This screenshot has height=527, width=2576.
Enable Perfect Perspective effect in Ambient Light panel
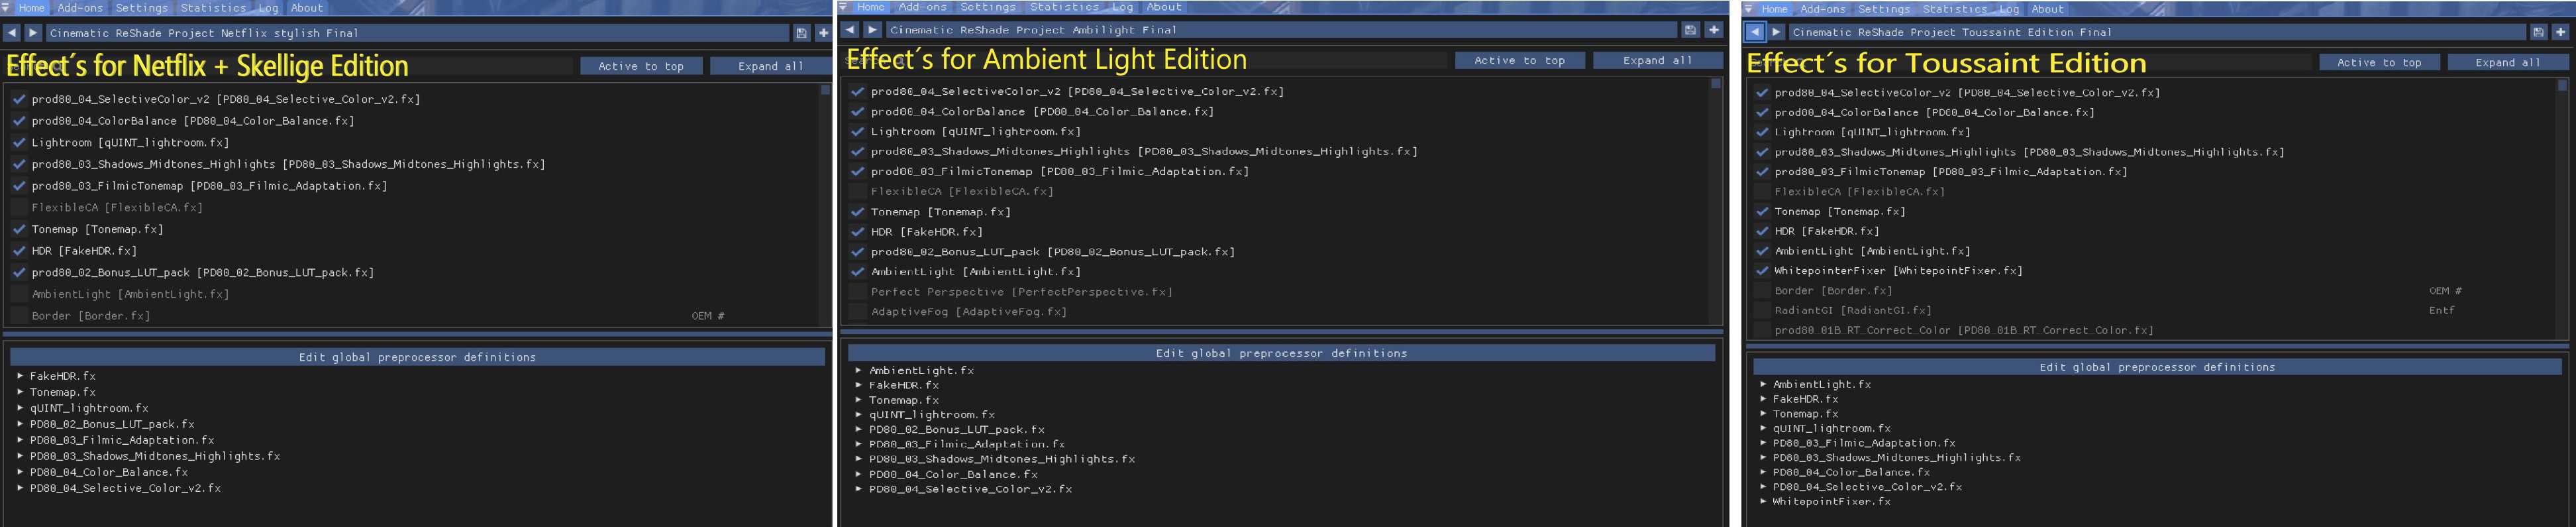point(857,292)
